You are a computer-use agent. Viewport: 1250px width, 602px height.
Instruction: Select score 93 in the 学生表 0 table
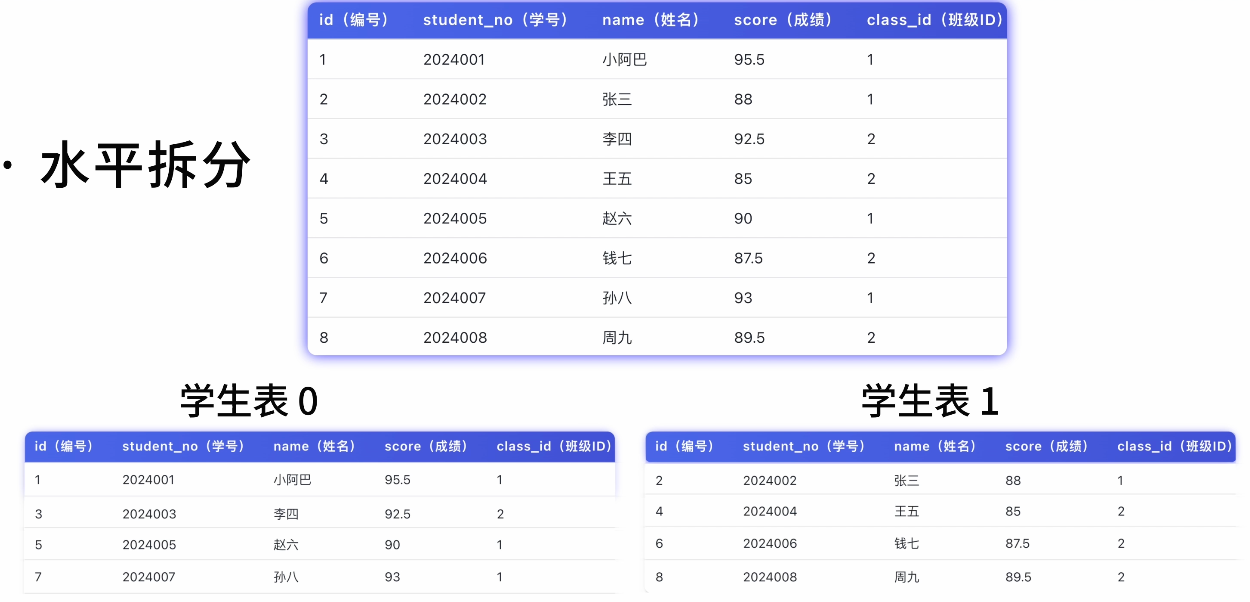pos(392,577)
